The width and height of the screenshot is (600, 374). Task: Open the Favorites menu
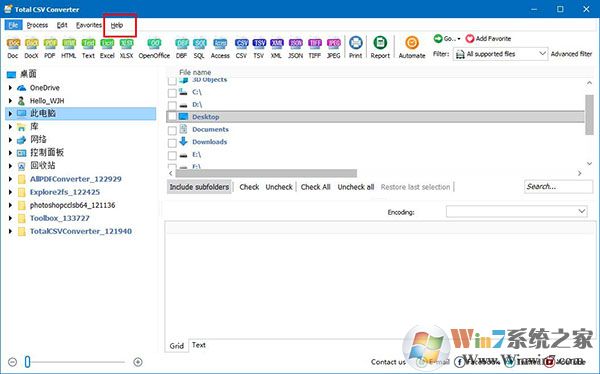coord(89,25)
